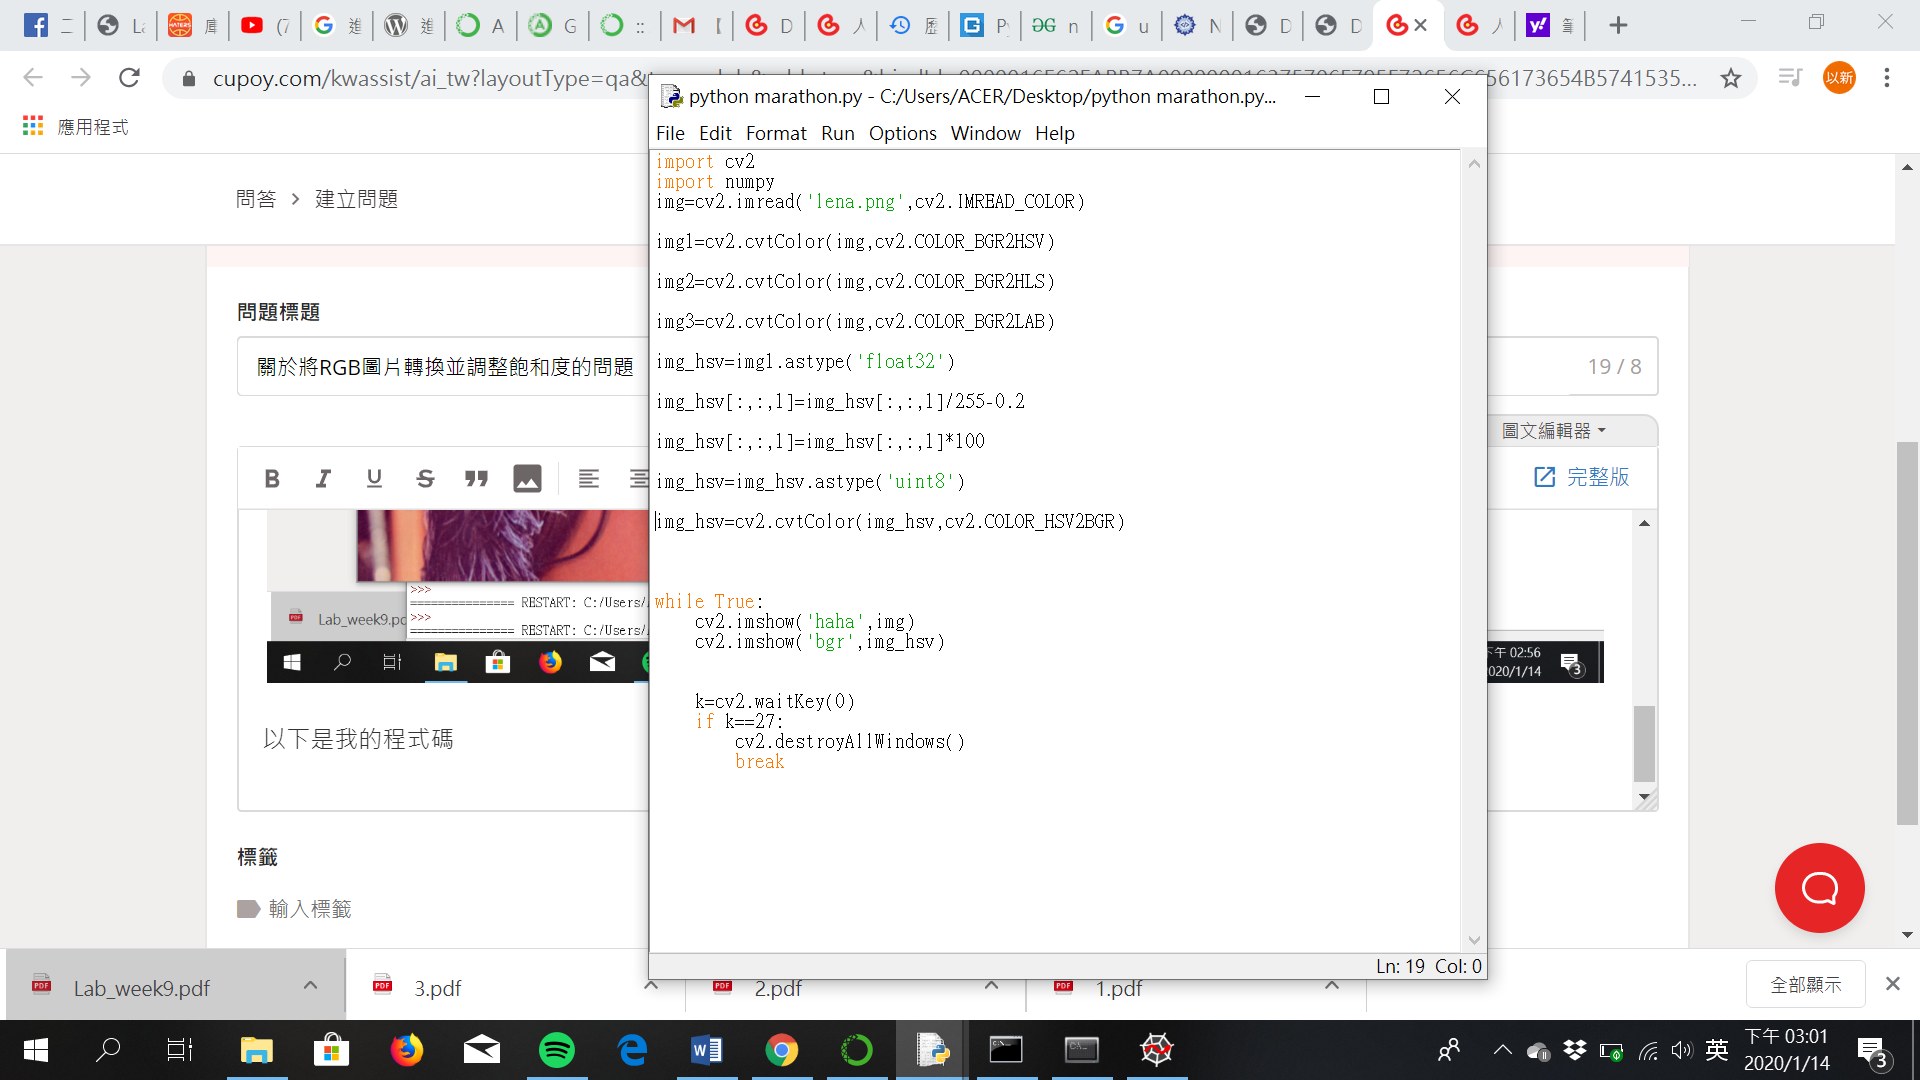Viewport: 1920px width, 1080px height.
Task: Open Chrome from the taskbar
Action: point(782,1050)
